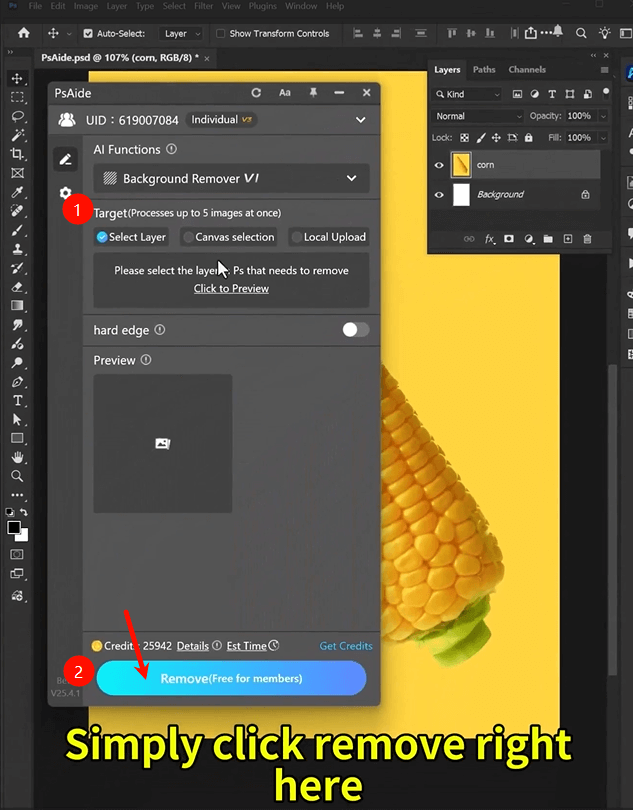Enable Show Transform Controls checkbox
Viewport: 633px width, 810px height.
[220, 34]
